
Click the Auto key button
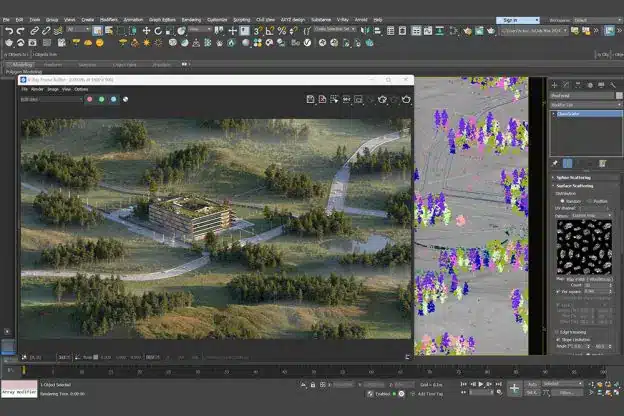click(532, 384)
